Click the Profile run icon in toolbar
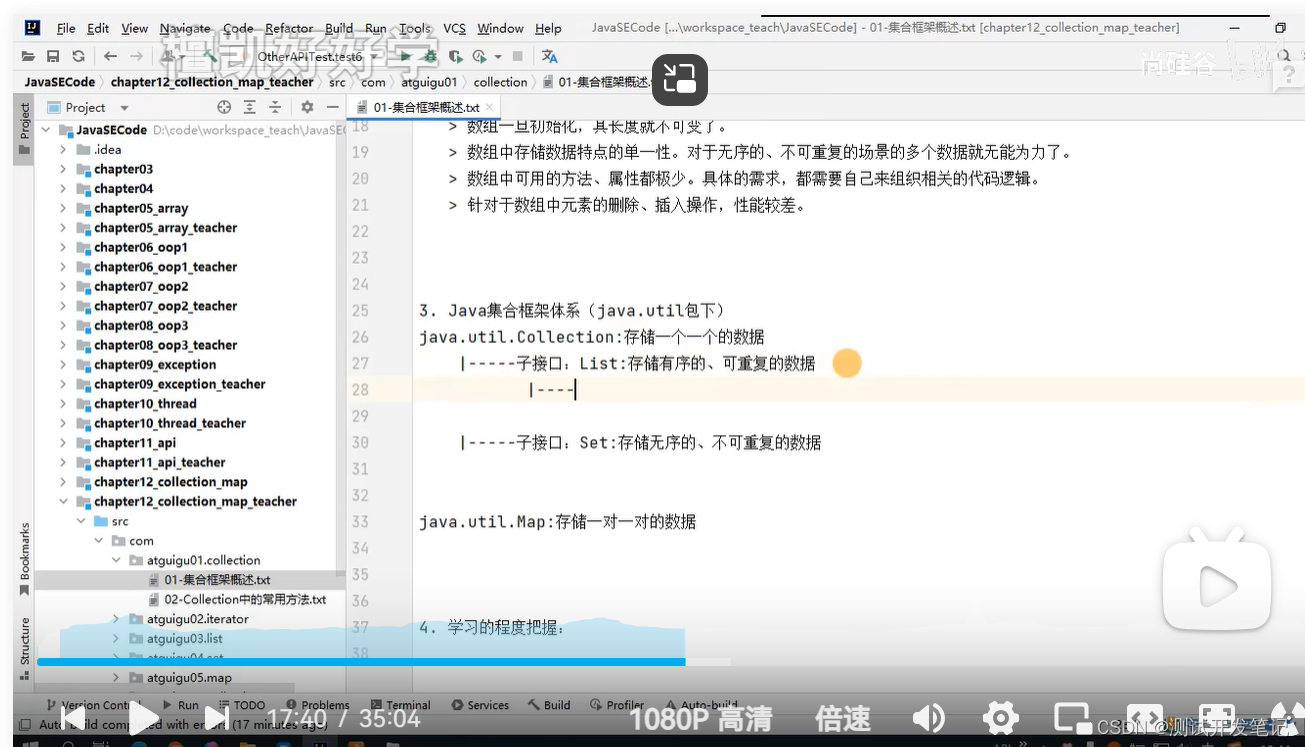 pyautogui.click(x=479, y=56)
